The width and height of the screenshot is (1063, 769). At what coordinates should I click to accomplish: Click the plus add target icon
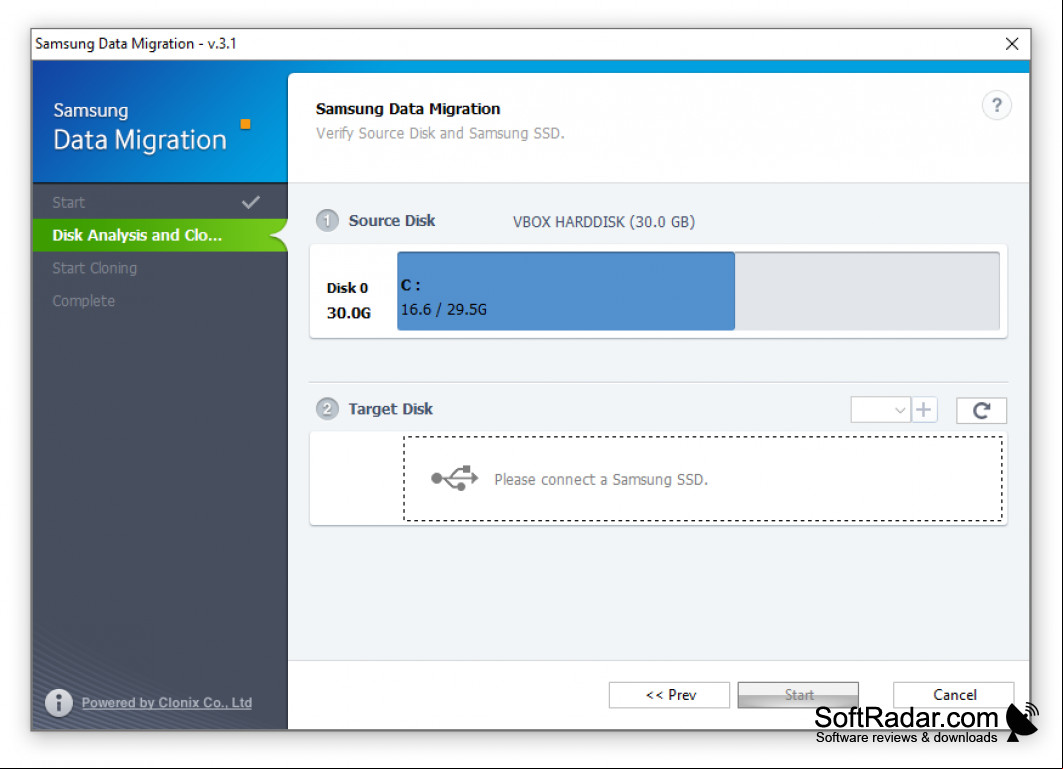(923, 410)
